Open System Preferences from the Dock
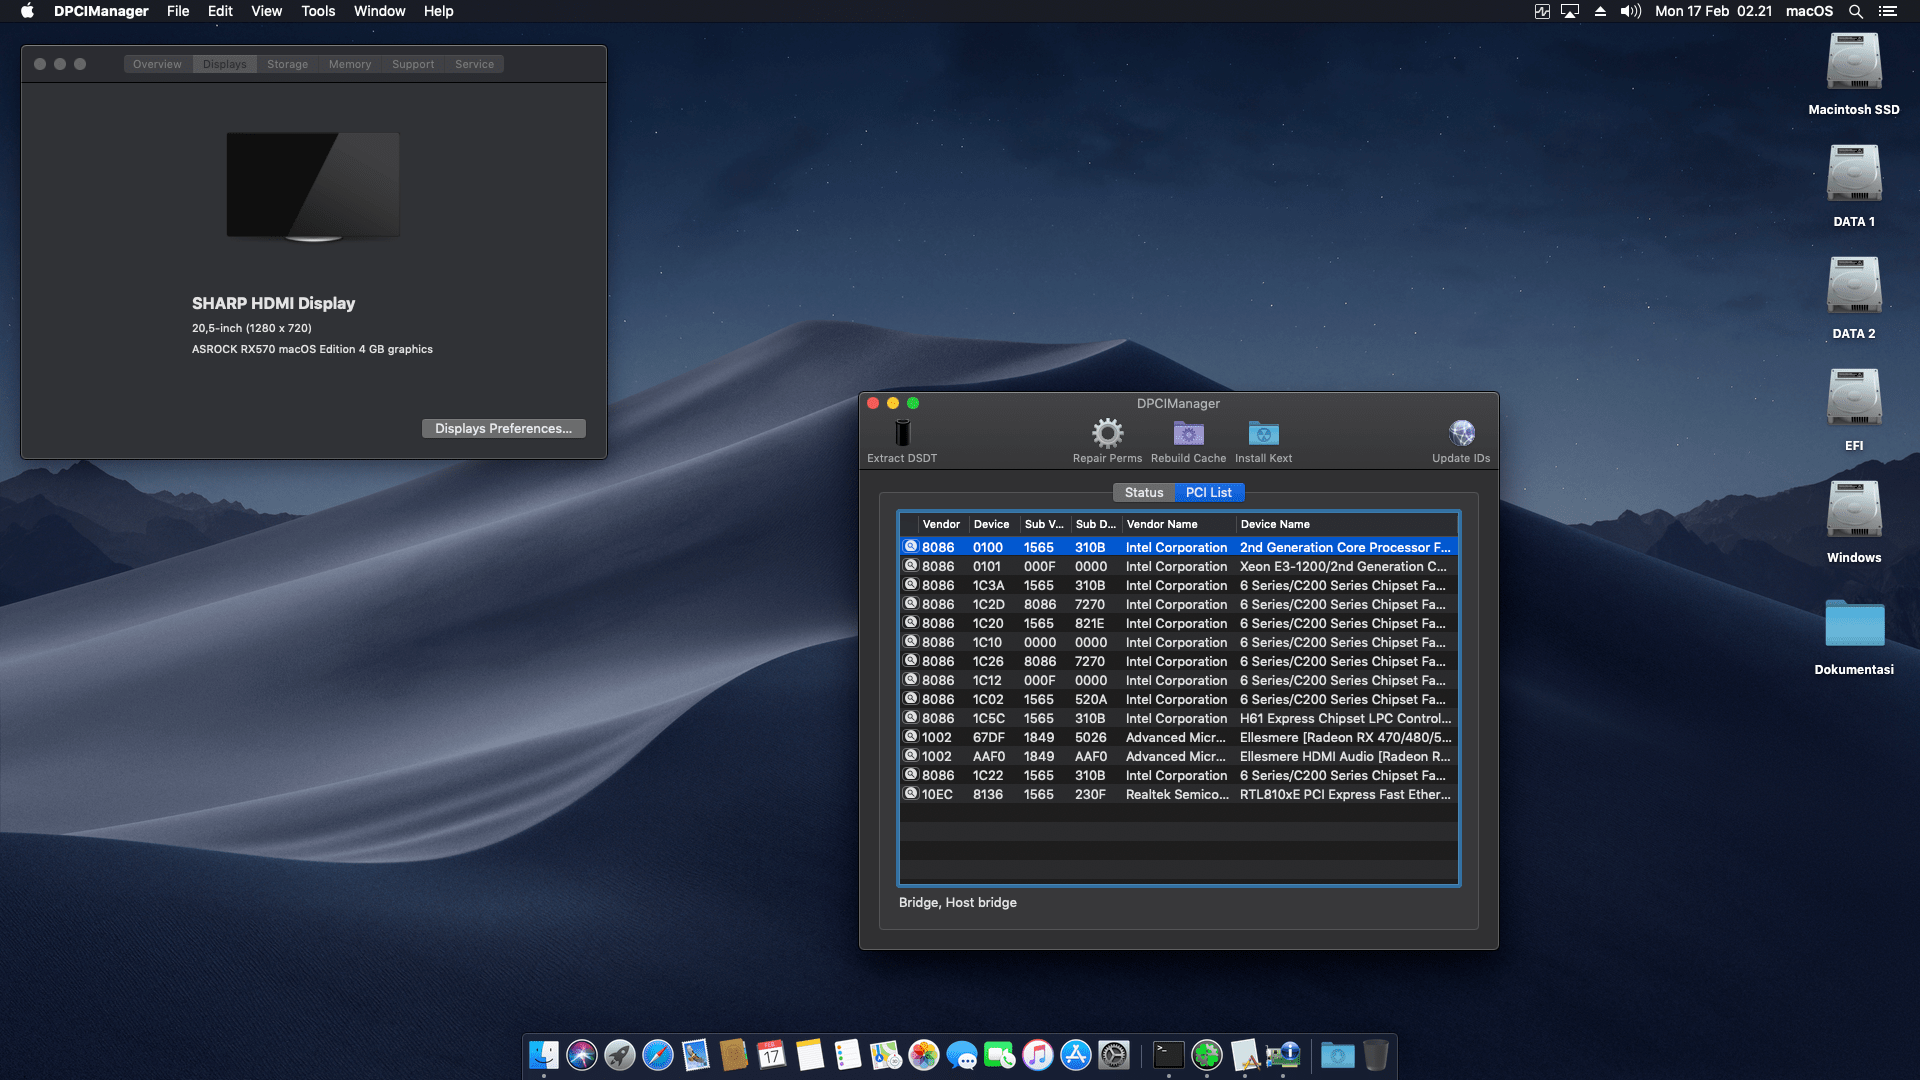 pyautogui.click(x=1114, y=1055)
